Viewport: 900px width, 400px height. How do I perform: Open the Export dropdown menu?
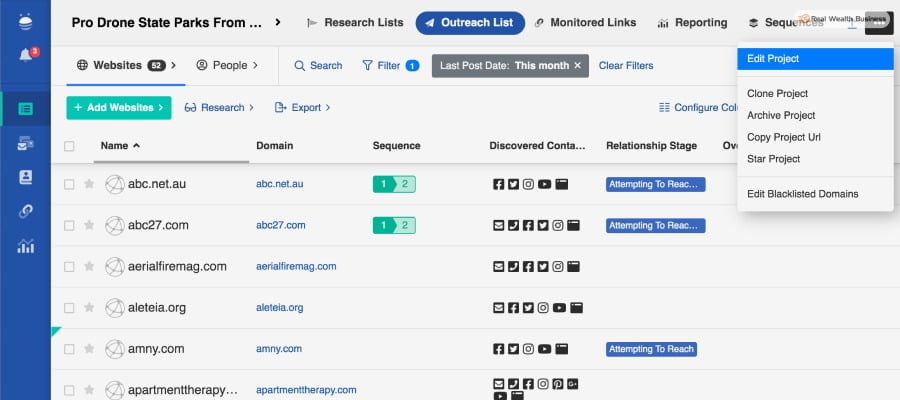302,107
